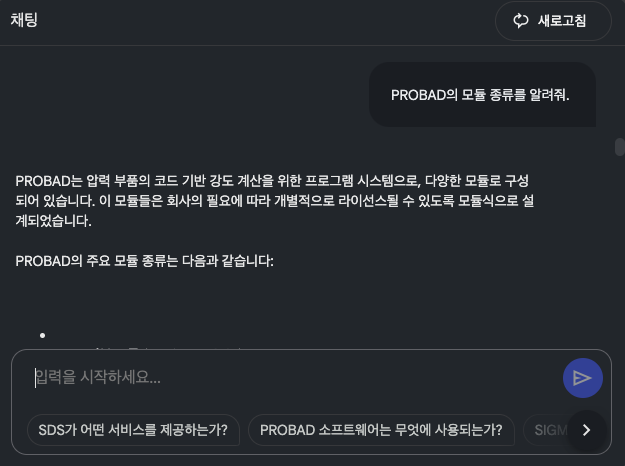
Task: Click the partially visible SIGM suggestion chip
Action: pyautogui.click(x=548, y=430)
